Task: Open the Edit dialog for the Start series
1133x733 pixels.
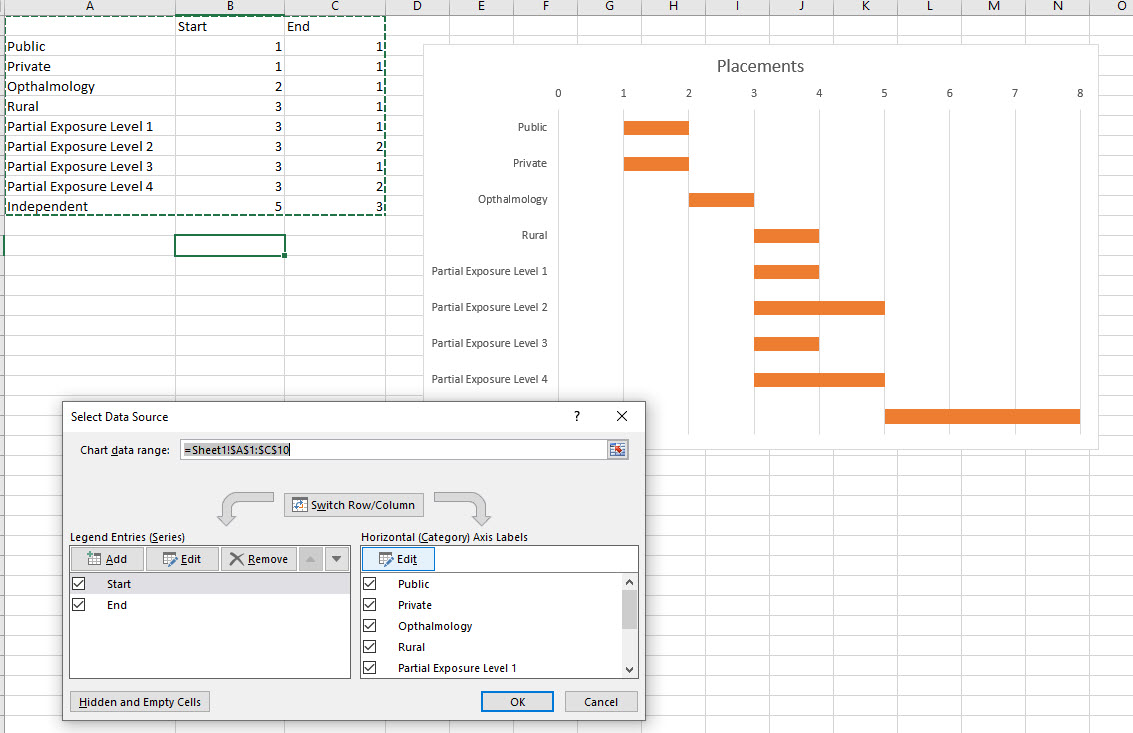Action: click(182, 558)
